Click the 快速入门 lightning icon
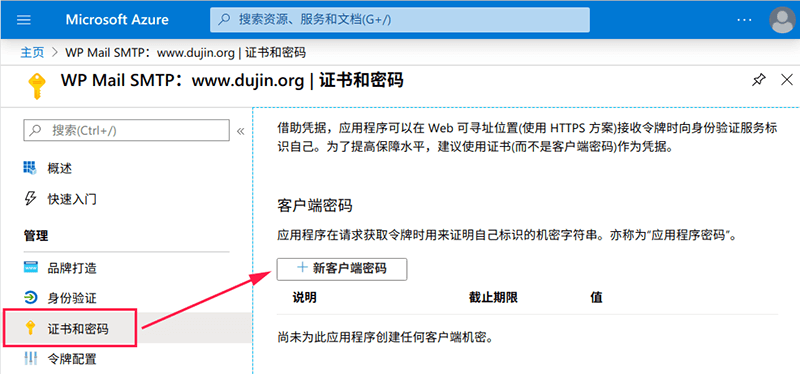 point(30,198)
